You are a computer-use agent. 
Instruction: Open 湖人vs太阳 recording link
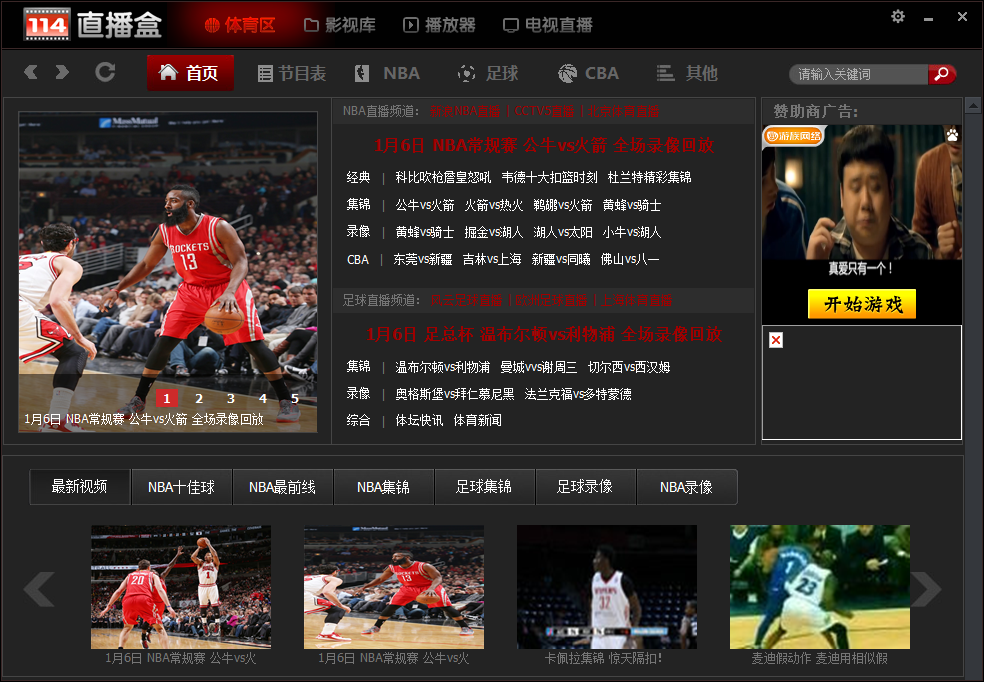pos(563,232)
